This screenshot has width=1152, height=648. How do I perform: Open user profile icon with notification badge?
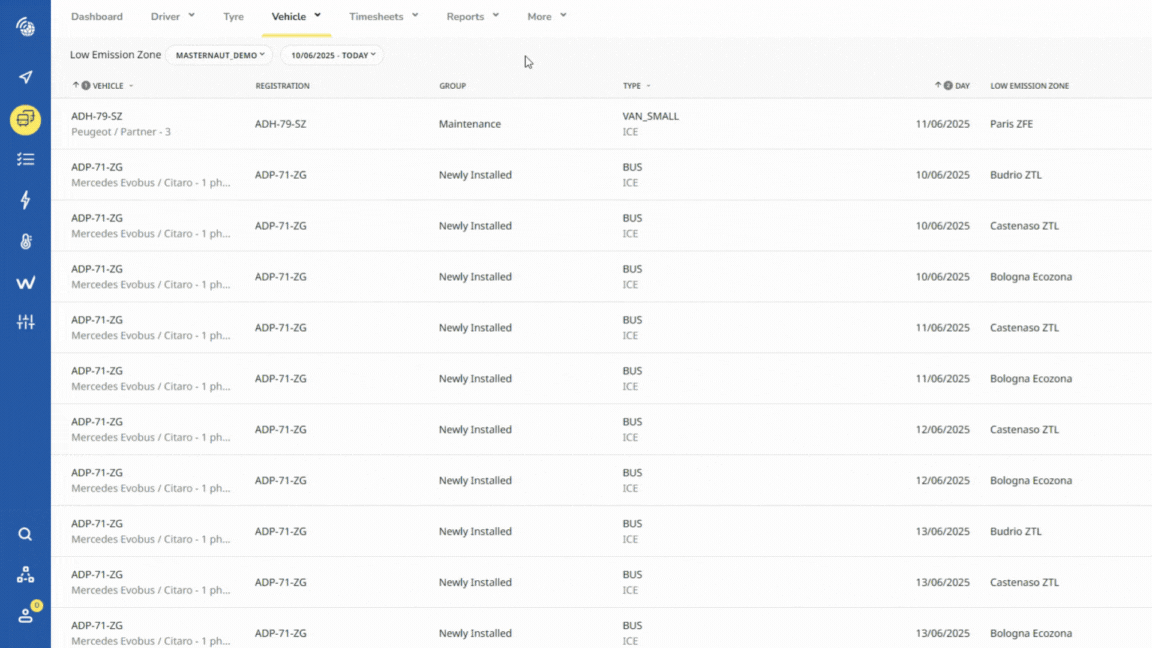tap(25, 615)
